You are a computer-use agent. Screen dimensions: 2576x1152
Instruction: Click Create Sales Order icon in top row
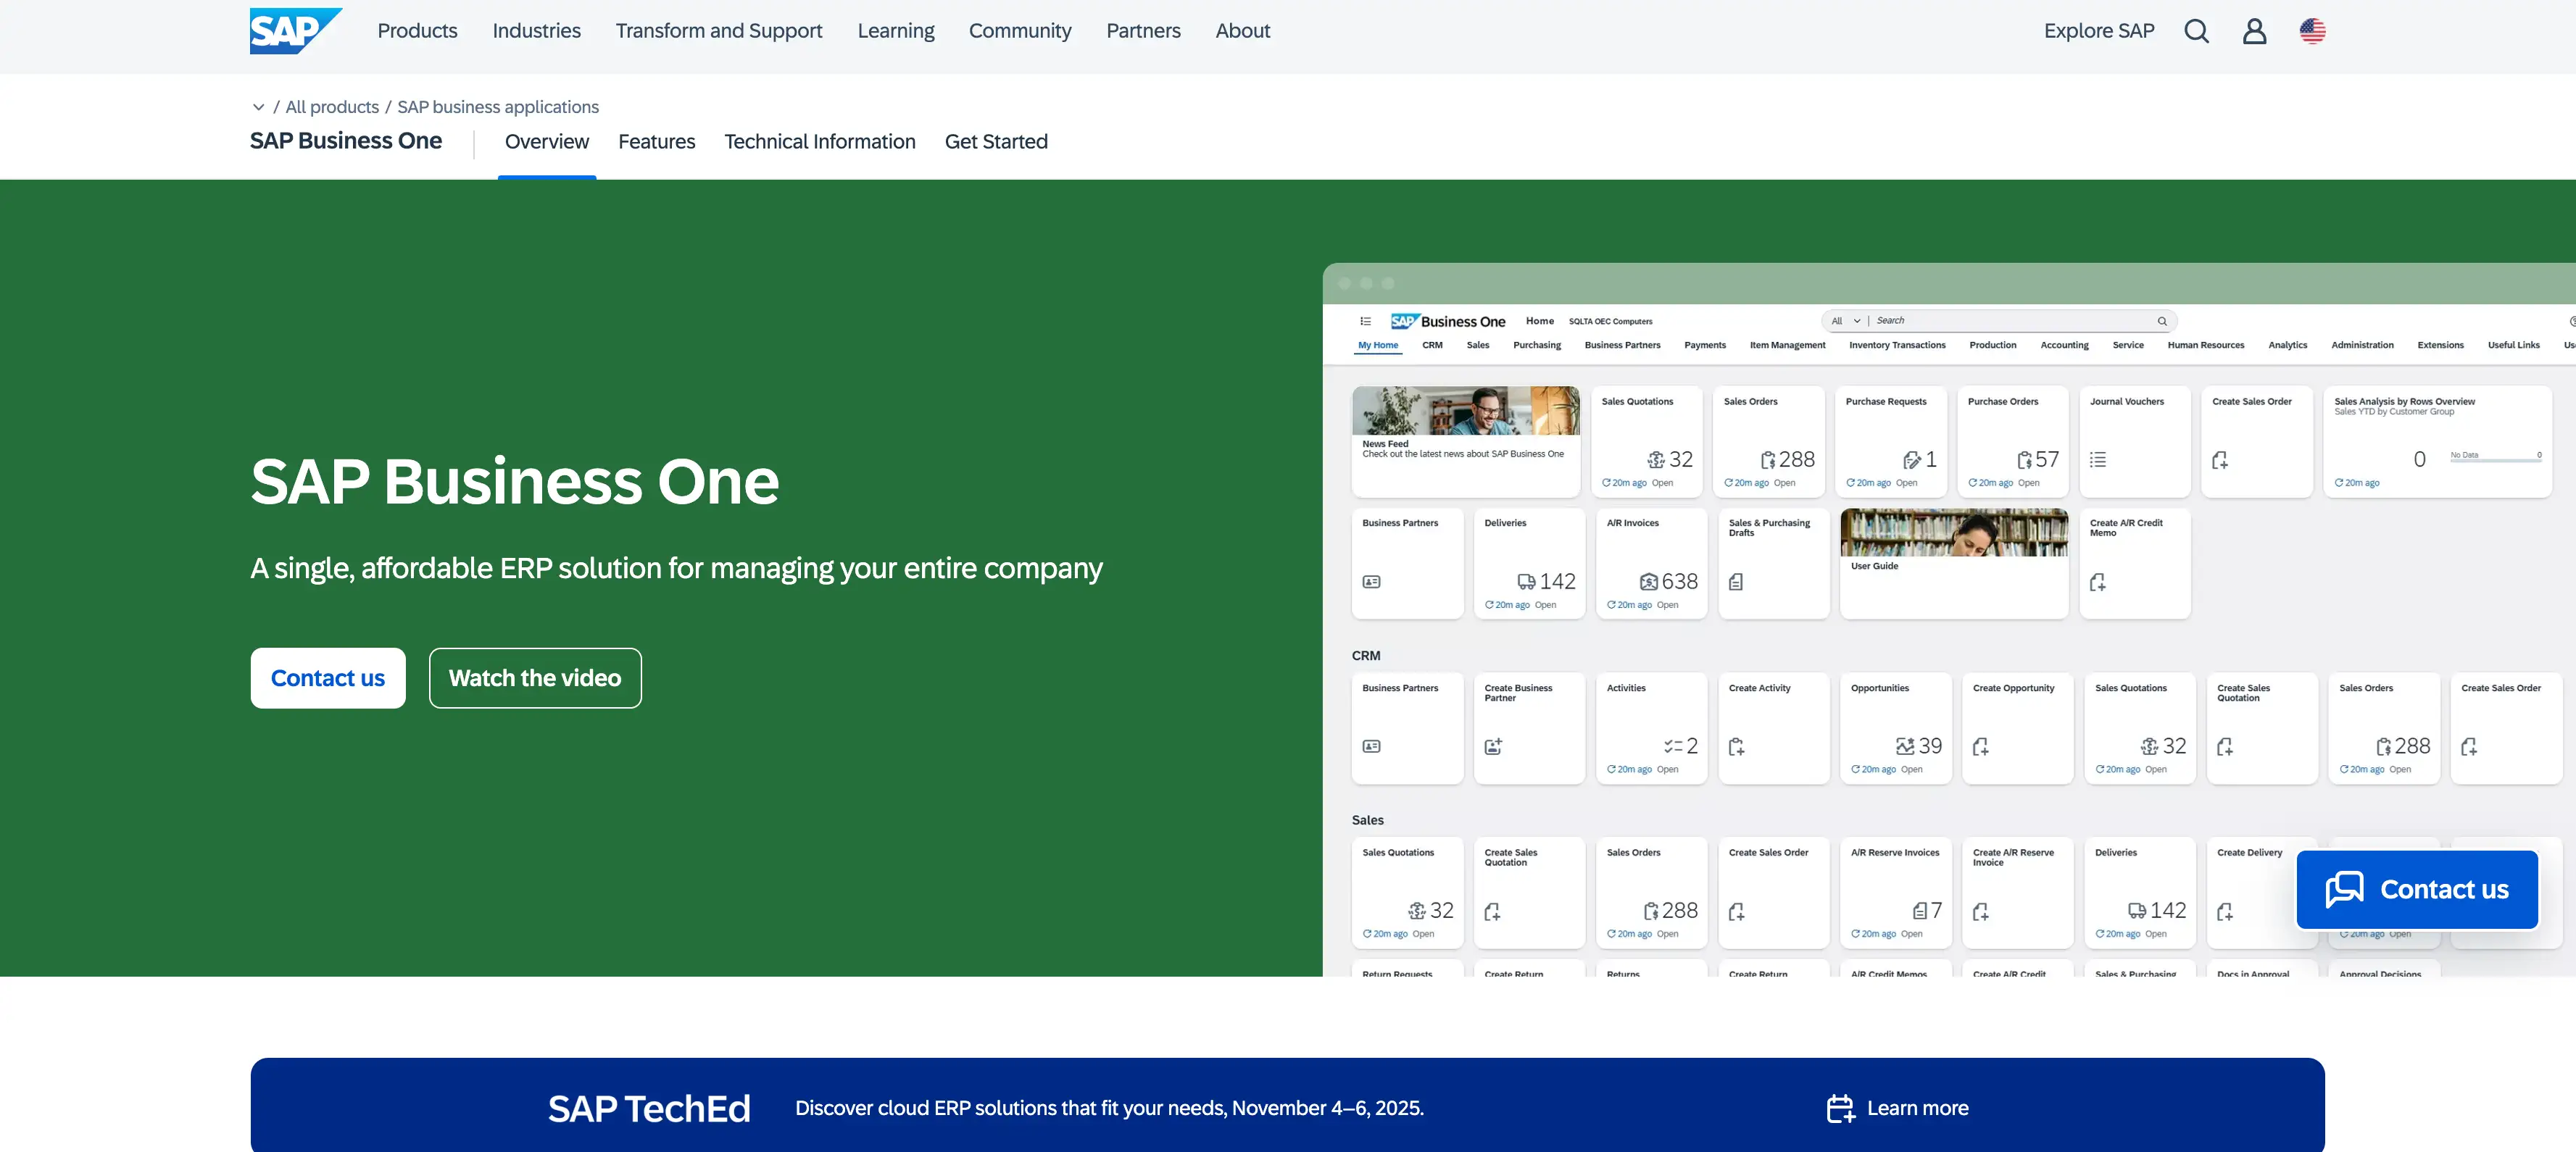coord(2219,460)
